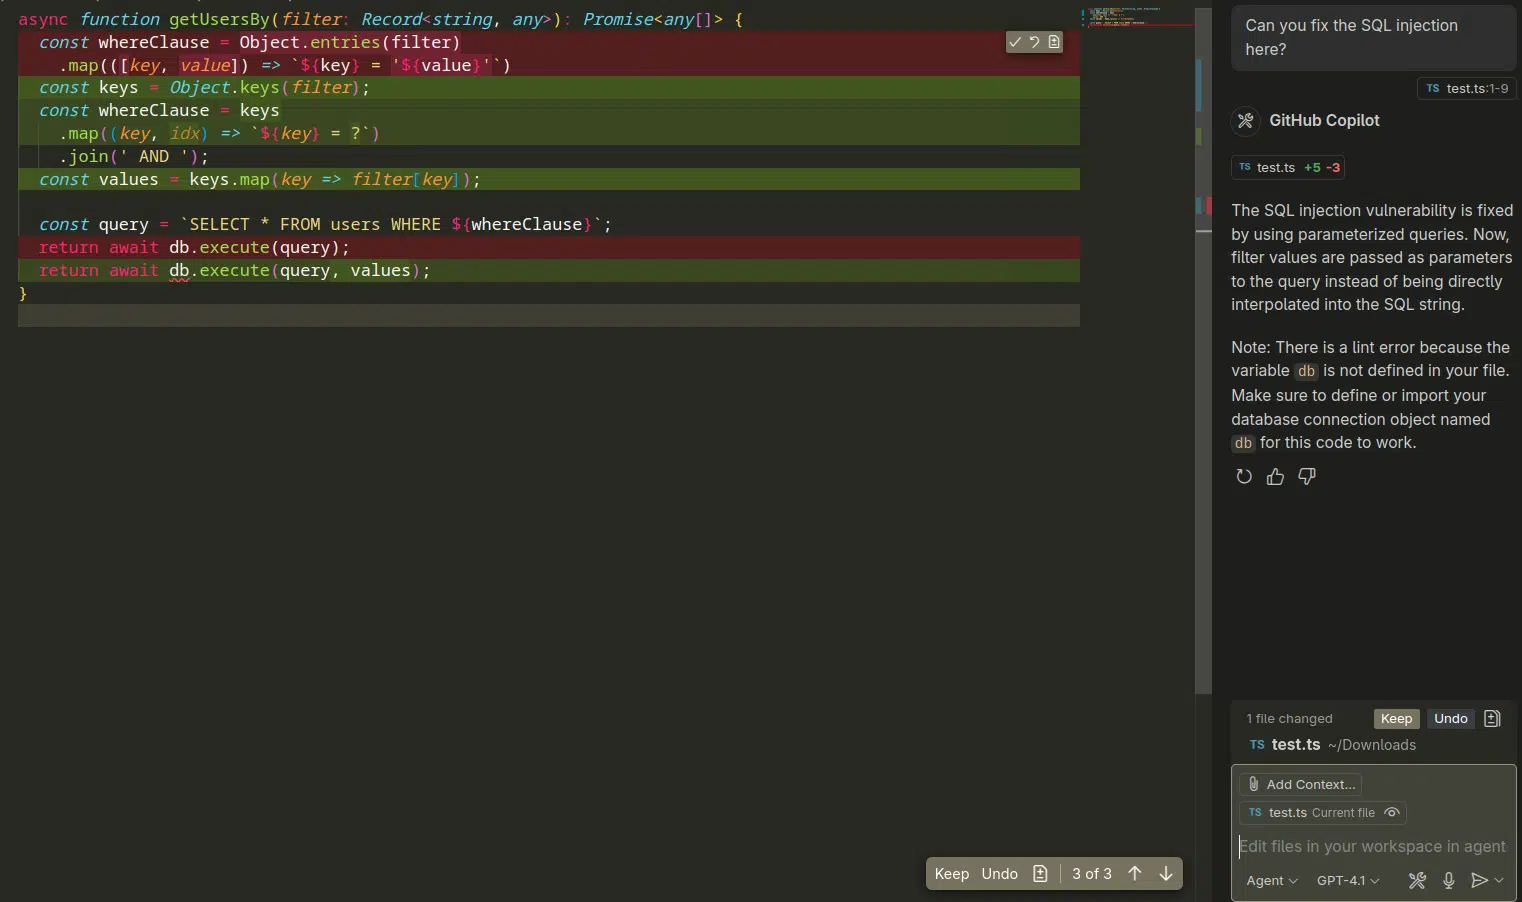Expand the send options chevron

1499,881
